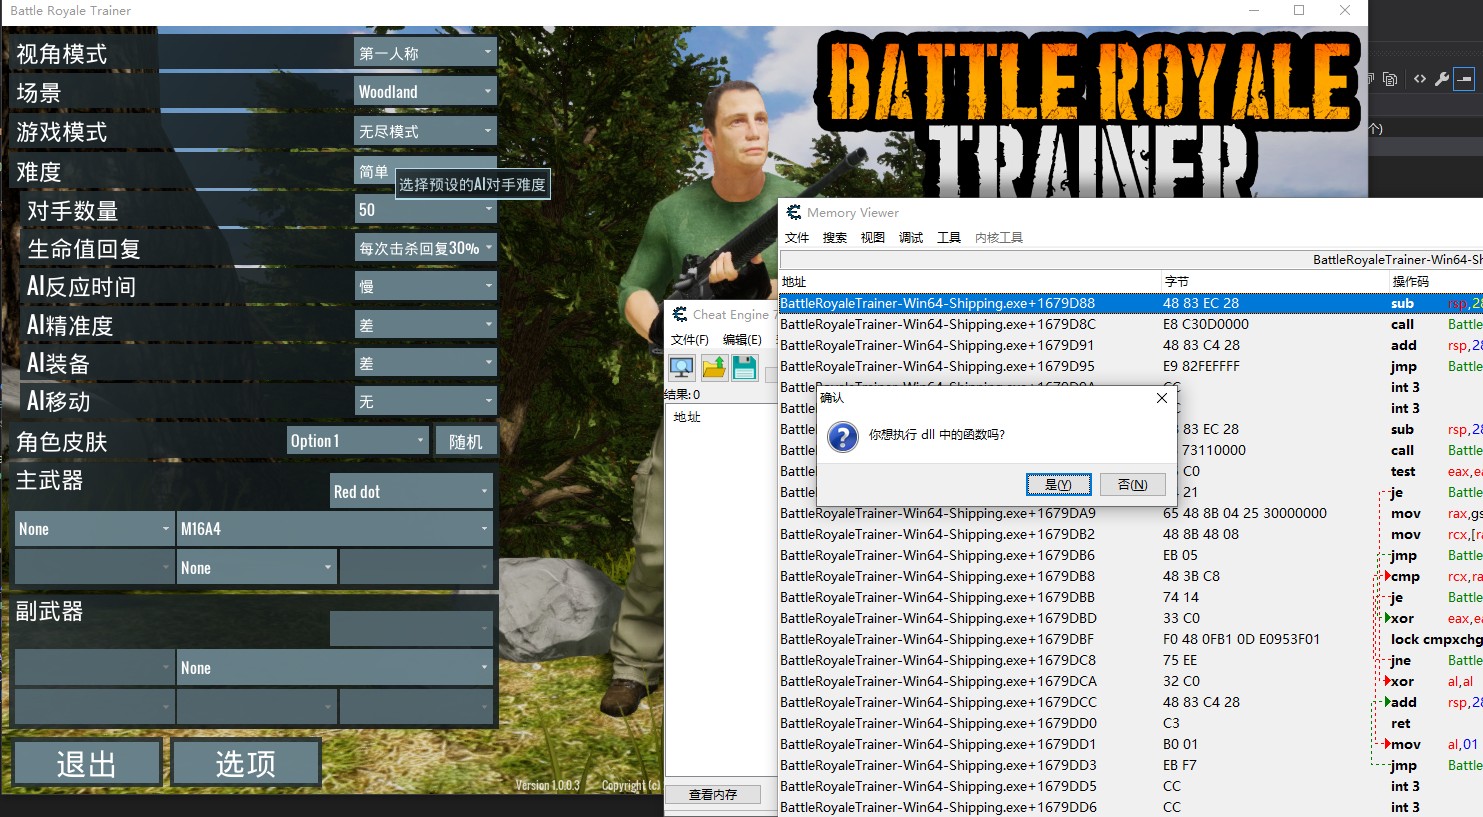The width and height of the screenshot is (1483, 817).
Task: Select the highlighted row at address +1679D88
Action: click(1131, 303)
